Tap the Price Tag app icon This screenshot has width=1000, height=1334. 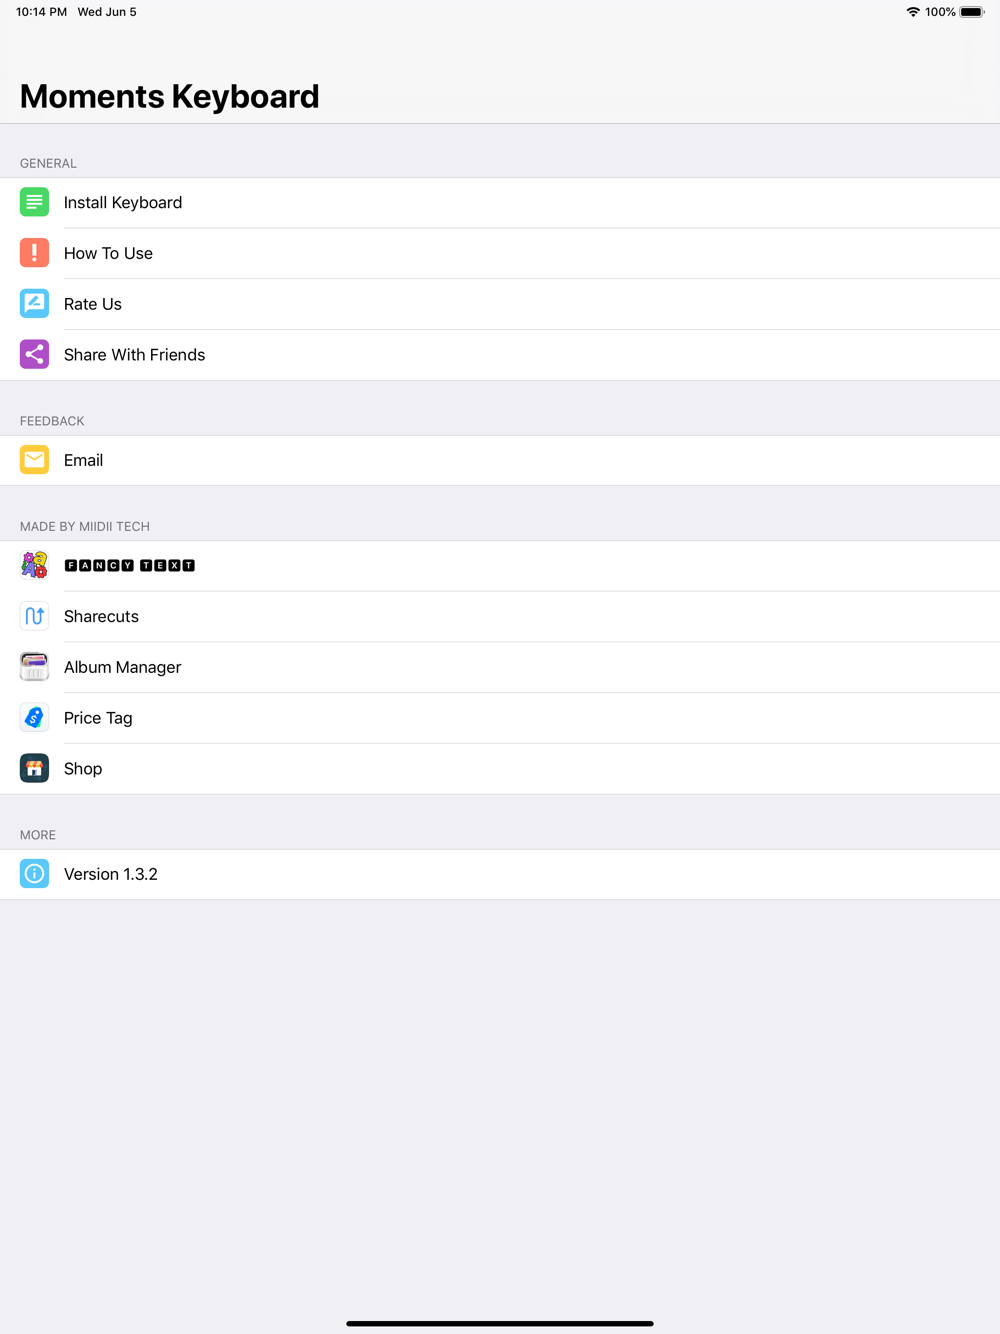tap(34, 718)
